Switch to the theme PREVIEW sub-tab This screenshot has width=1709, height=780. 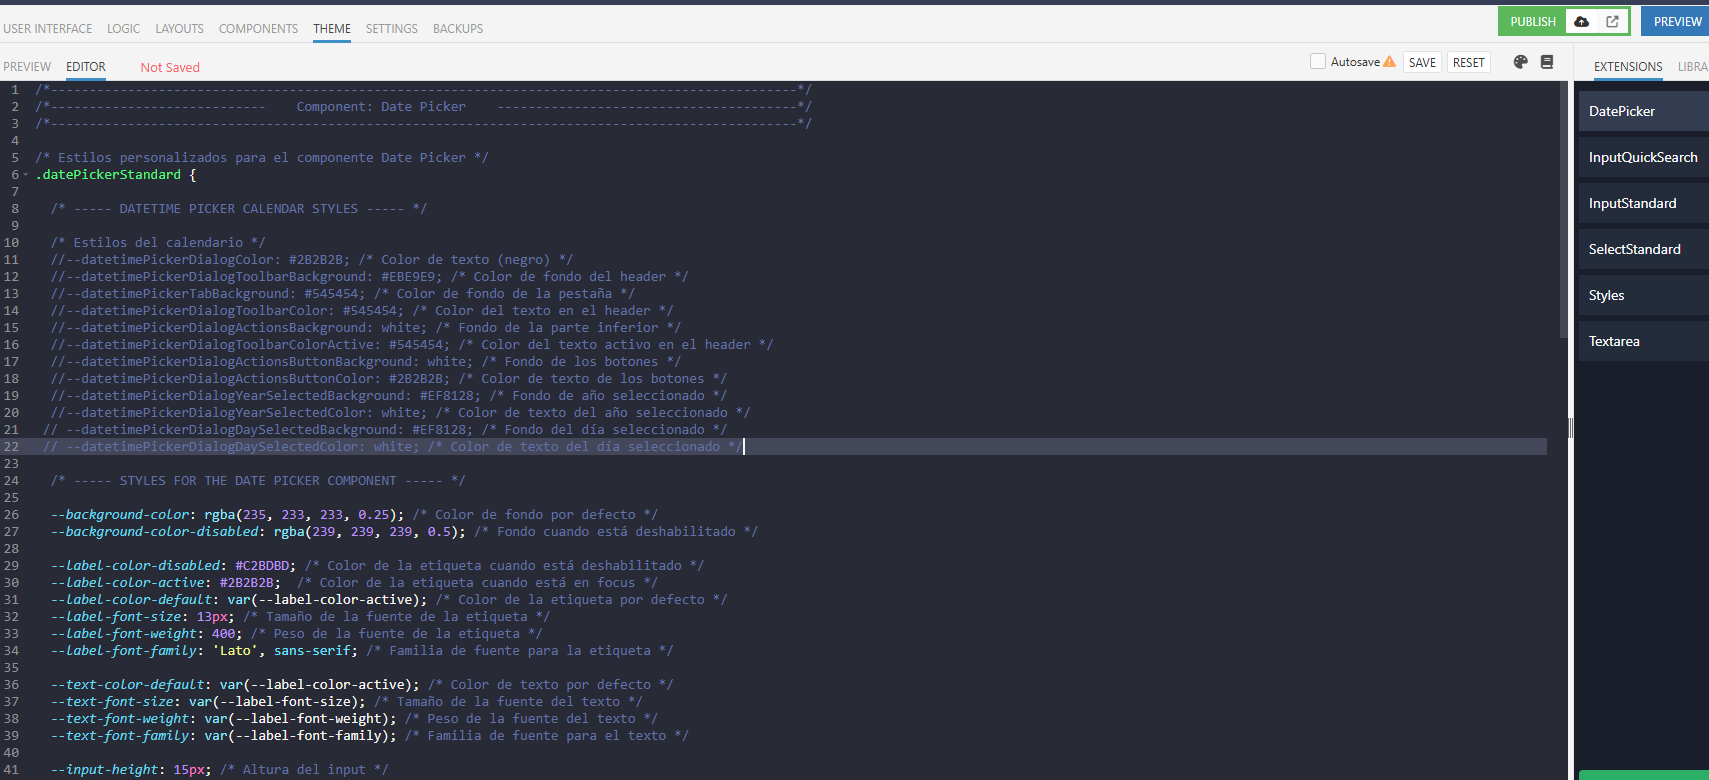click(x=27, y=67)
